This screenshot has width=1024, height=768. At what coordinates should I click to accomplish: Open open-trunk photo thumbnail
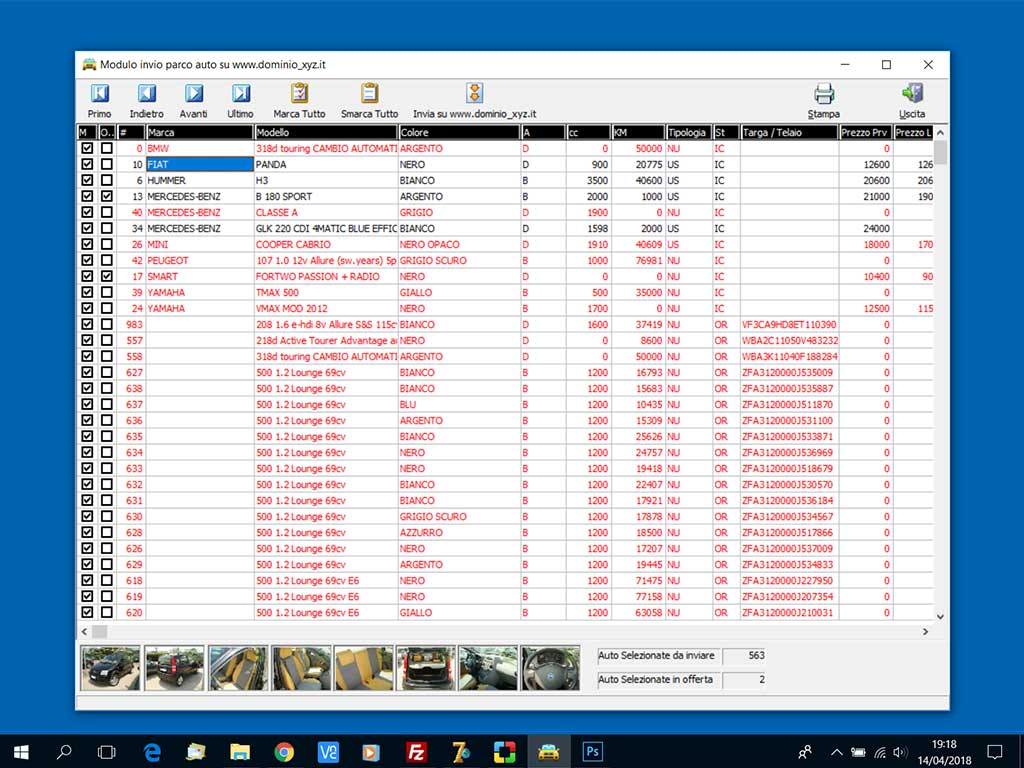425,668
